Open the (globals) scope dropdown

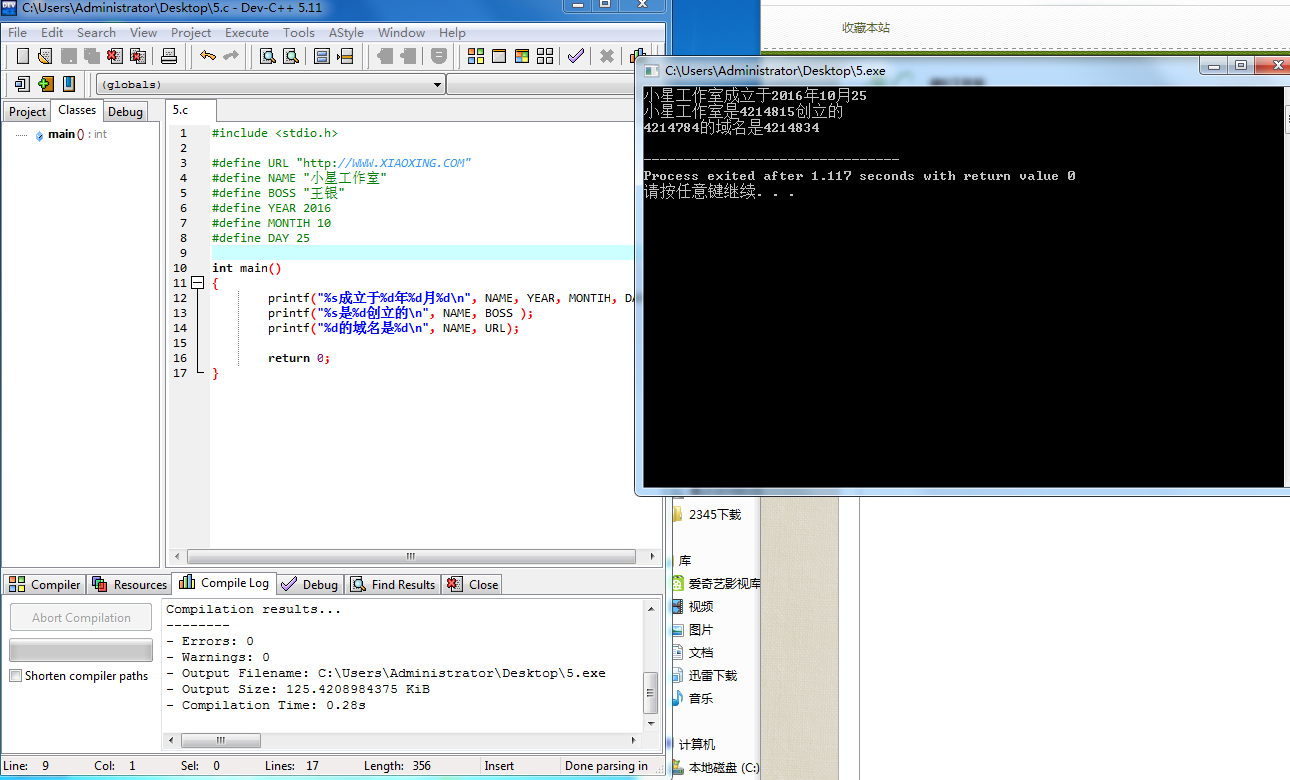point(270,85)
